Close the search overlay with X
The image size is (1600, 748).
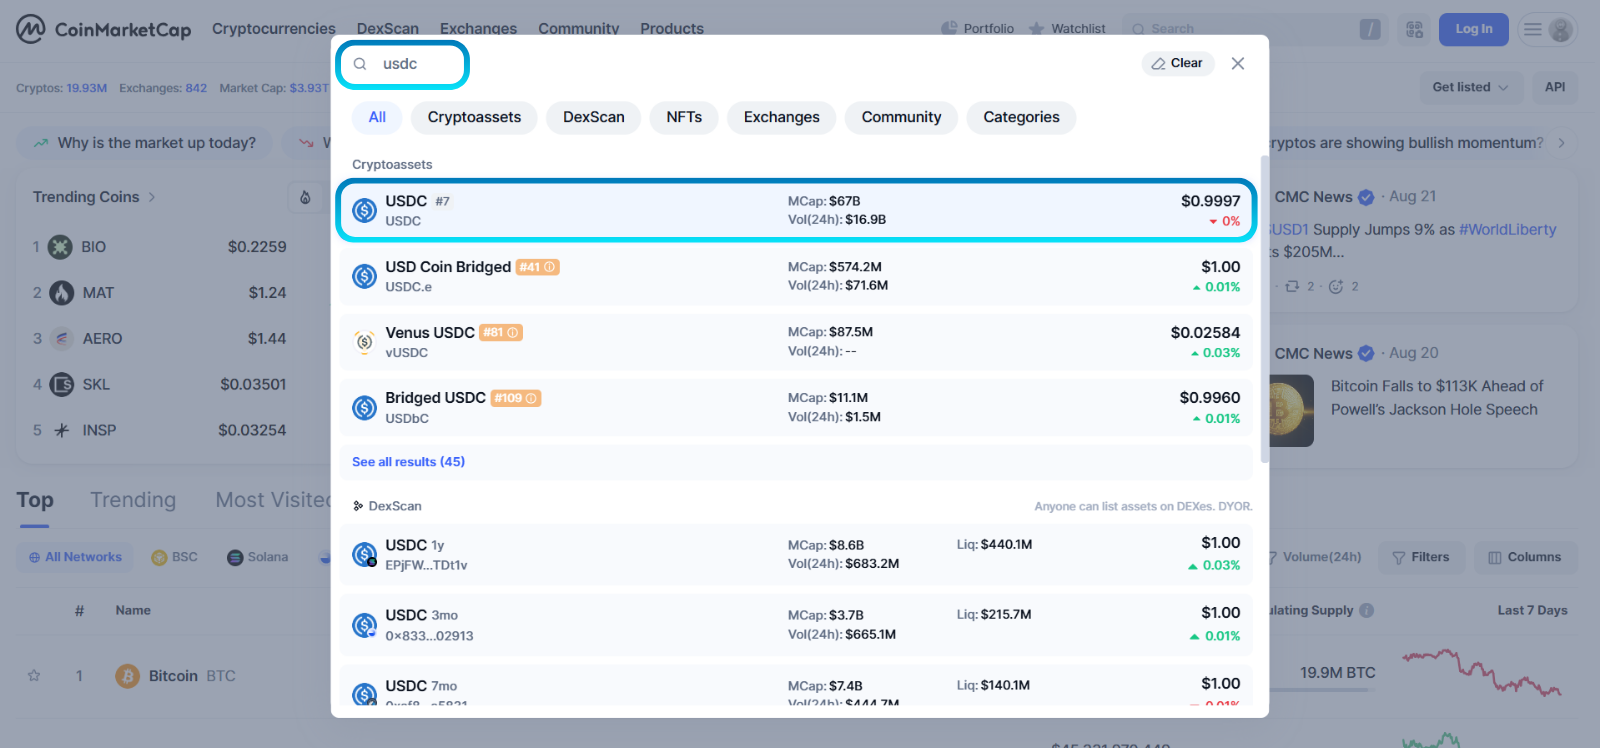[1238, 63]
